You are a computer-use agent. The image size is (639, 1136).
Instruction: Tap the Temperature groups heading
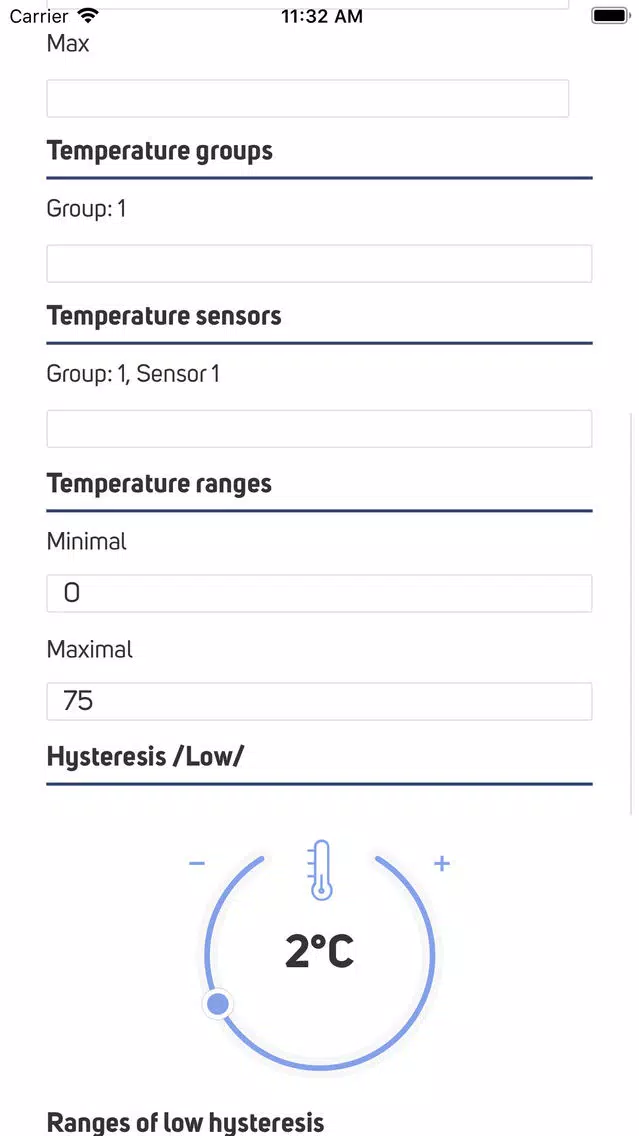tap(160, 151)
